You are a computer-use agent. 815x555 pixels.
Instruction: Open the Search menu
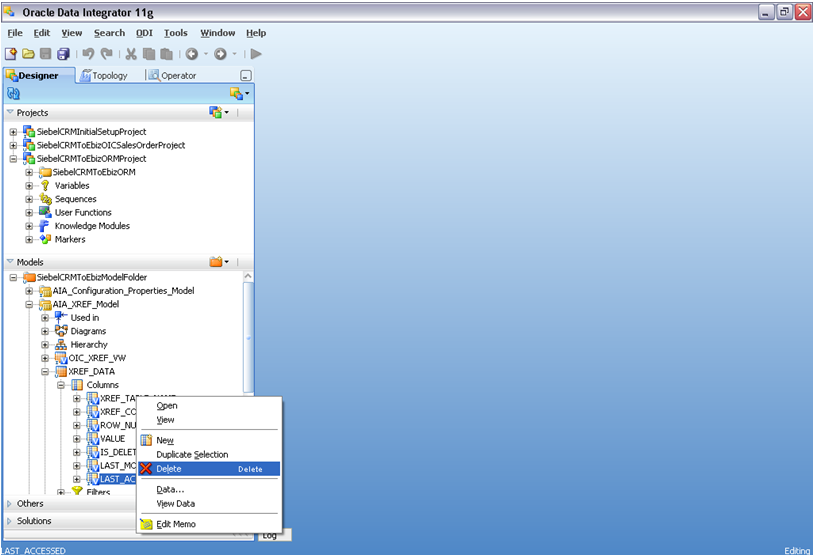109,33
